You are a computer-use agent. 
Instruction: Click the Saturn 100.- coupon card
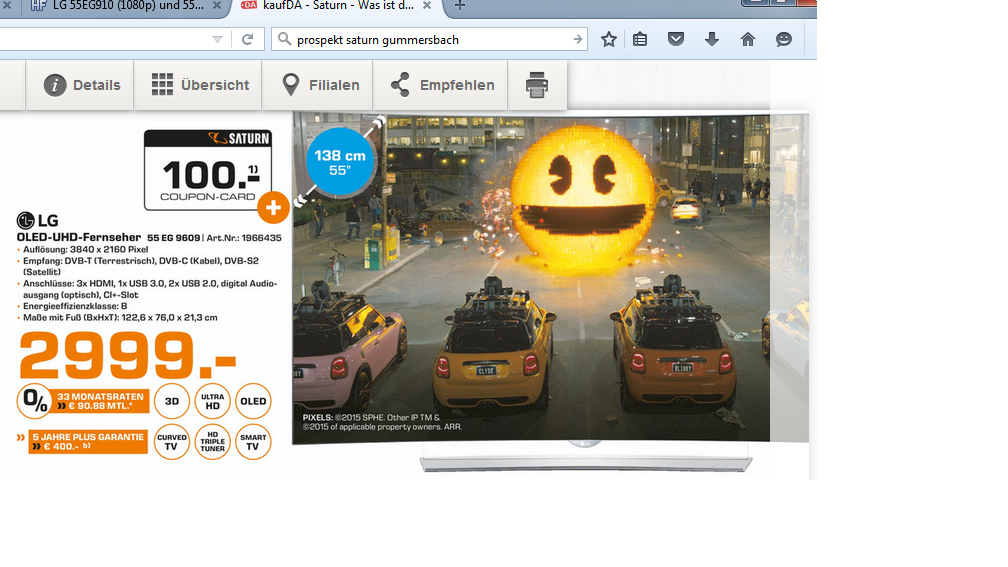click(x=208, y=170)
